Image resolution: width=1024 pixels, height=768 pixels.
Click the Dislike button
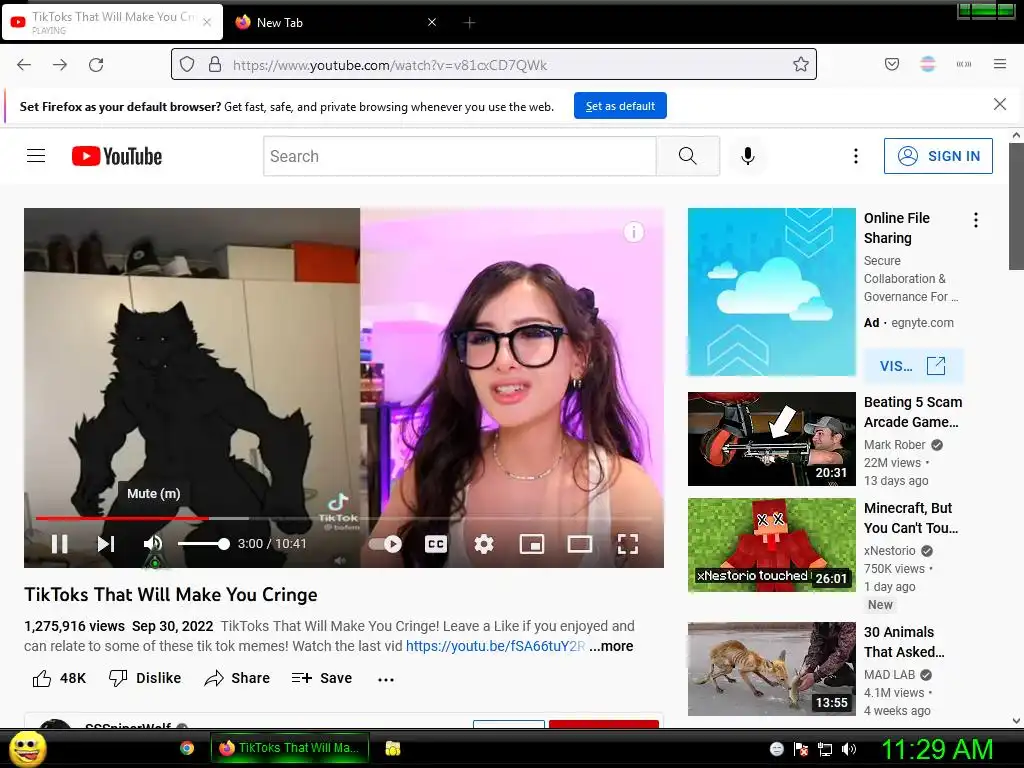145,679
